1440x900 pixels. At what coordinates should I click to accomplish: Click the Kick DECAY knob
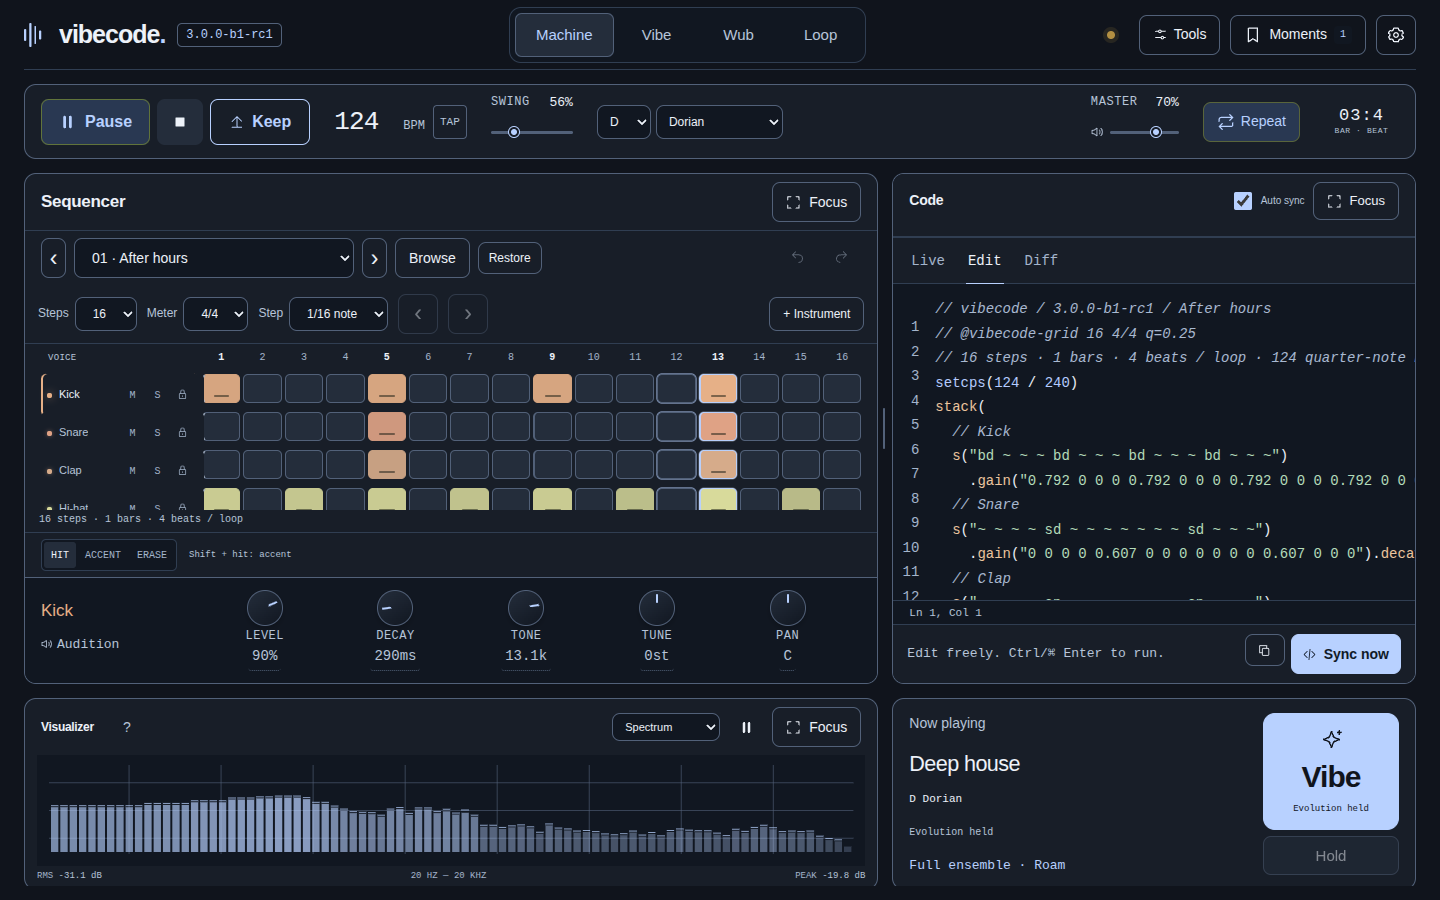click(x=395, y=608)
